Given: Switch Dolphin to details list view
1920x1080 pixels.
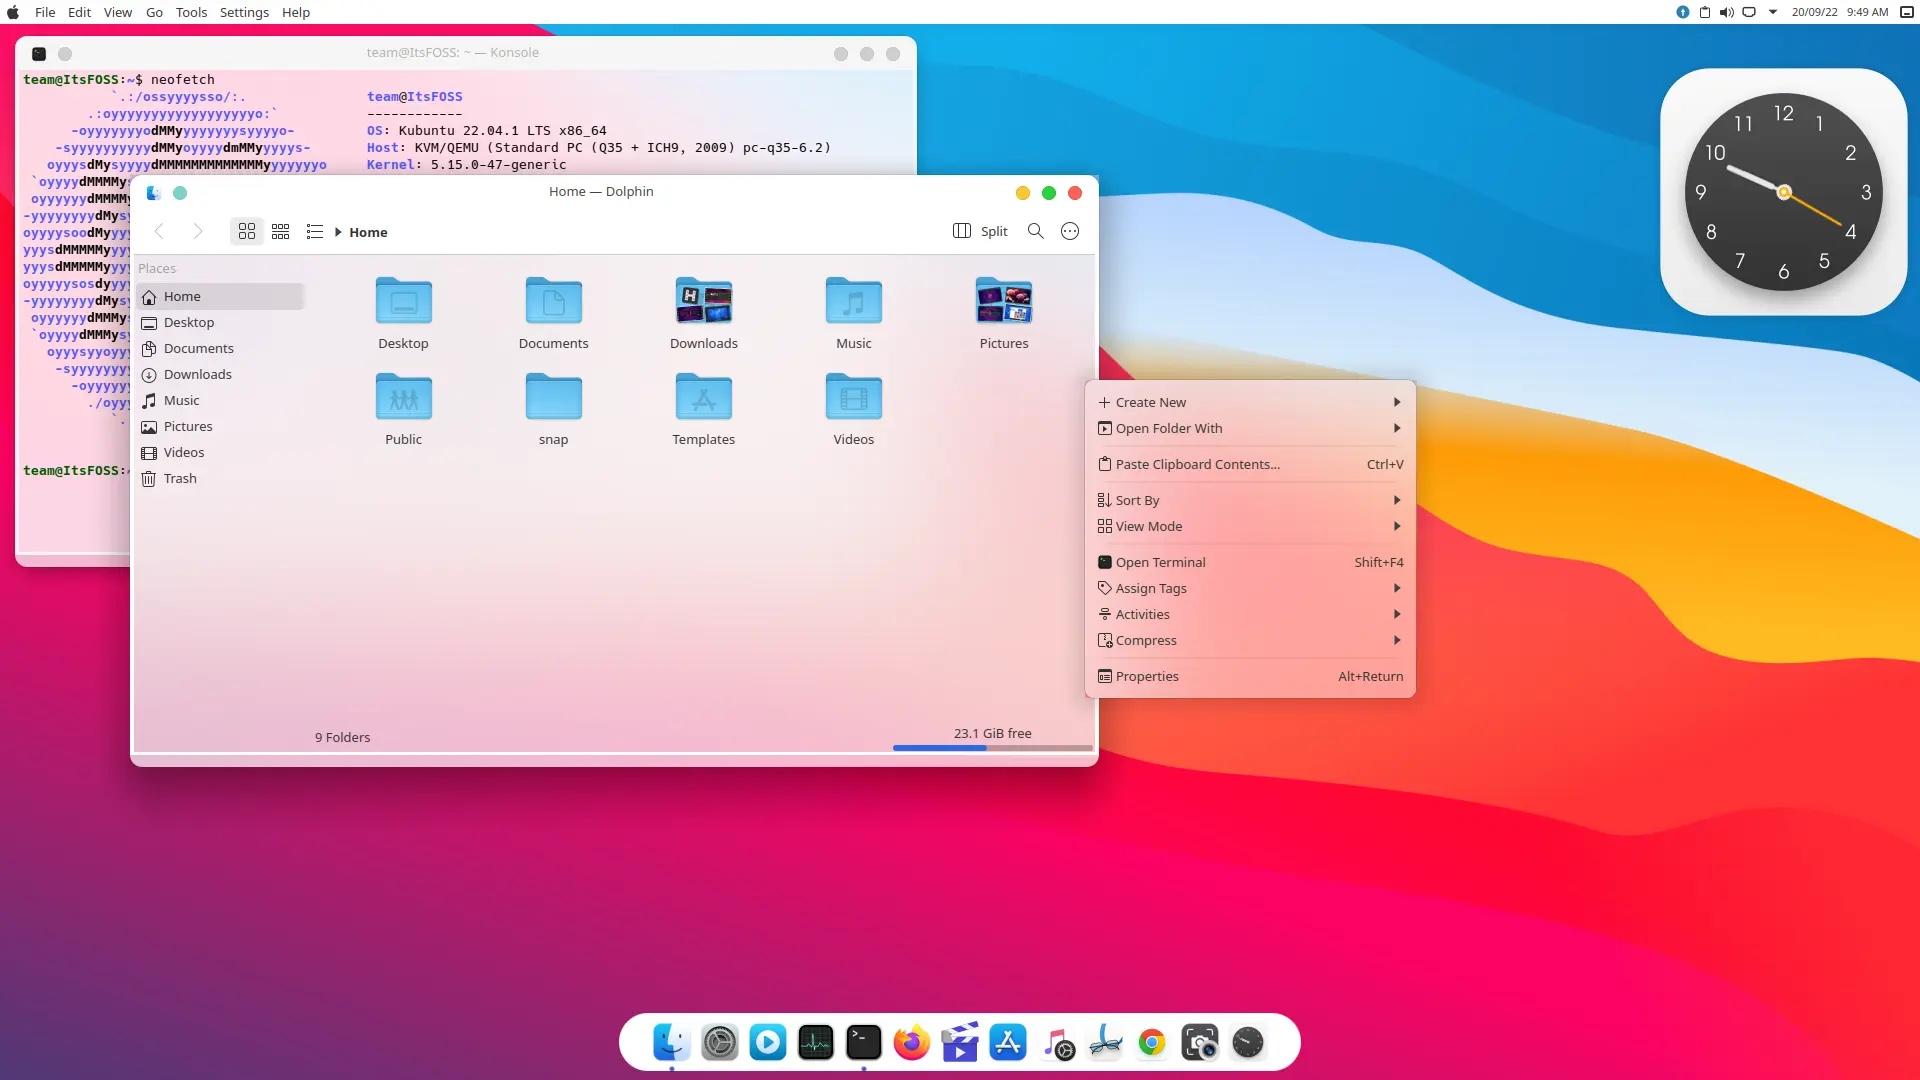Looking at the screenshot, I should (314, 231).
